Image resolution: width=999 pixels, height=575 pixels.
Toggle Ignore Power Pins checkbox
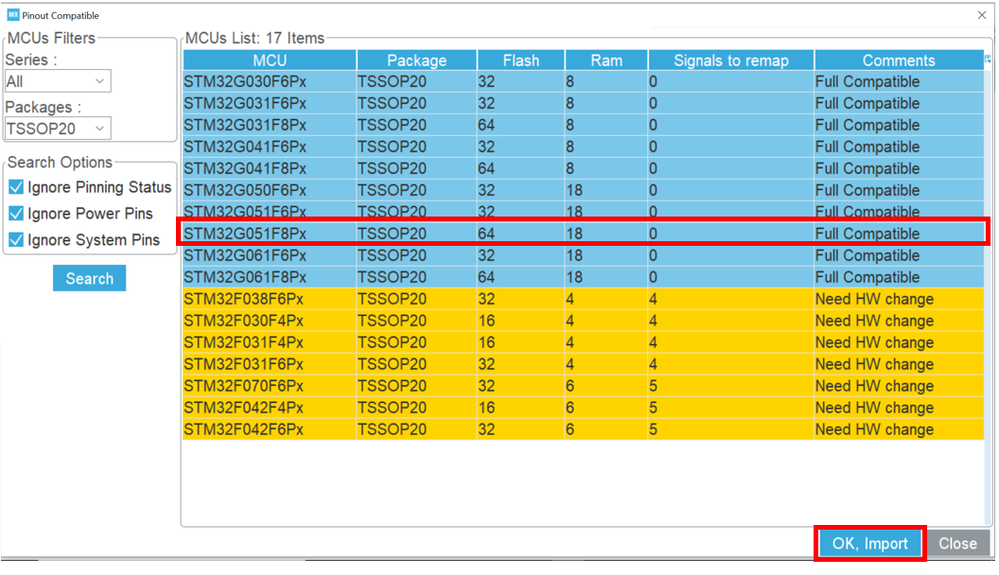click(16, 213)
